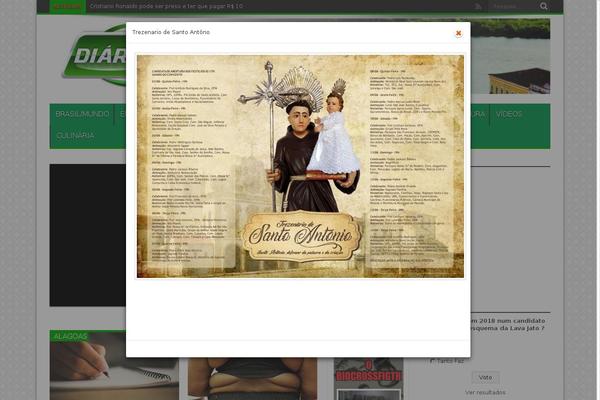Screen dimensions: 600x400
Task: Click the RSS feed icon in top bar
Action: tap(478, 6)
